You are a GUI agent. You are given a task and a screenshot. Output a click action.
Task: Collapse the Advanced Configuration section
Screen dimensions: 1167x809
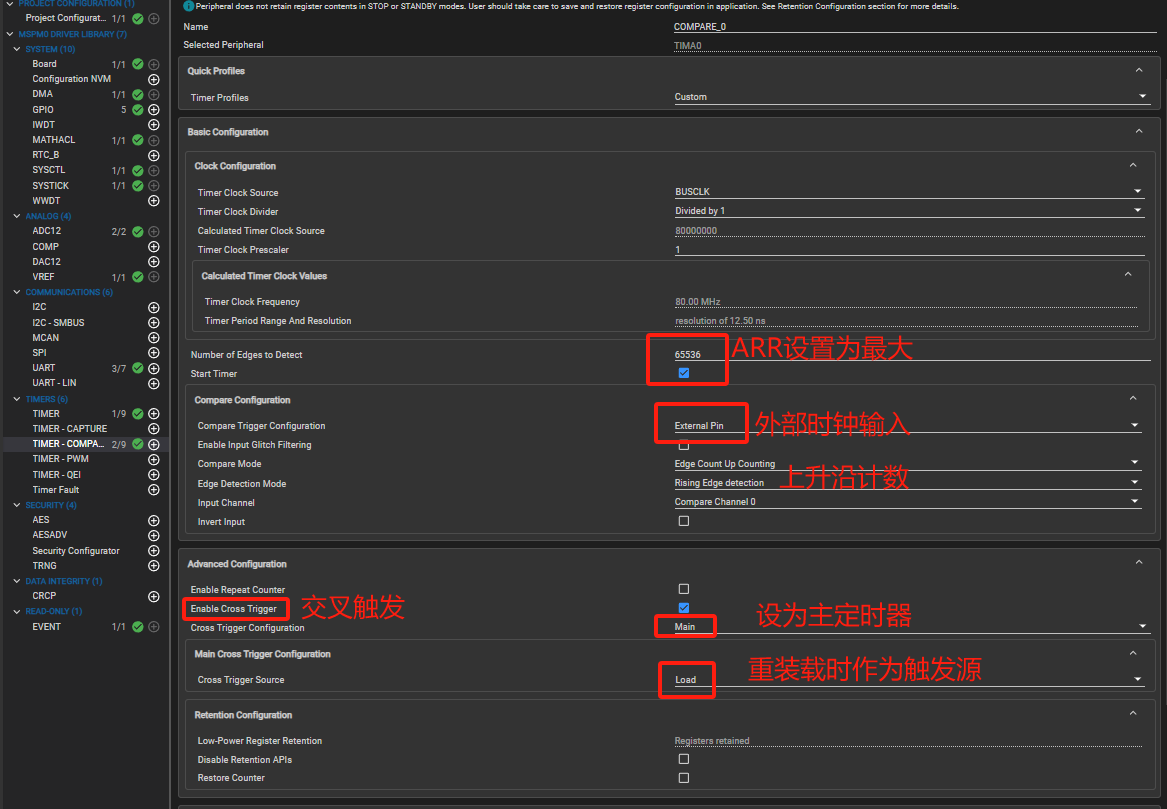1139,563
